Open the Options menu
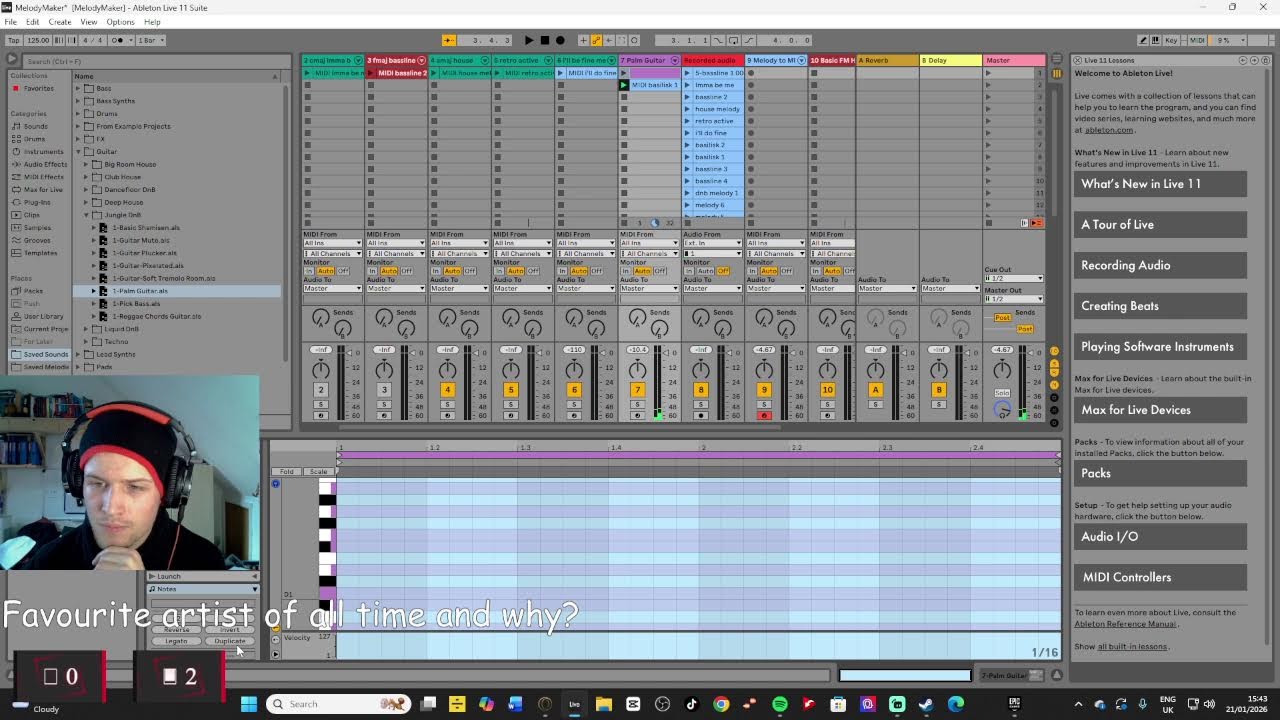The height and width of the screenshot is (720, 1280). pyautogui.click(x=120, y=22)
